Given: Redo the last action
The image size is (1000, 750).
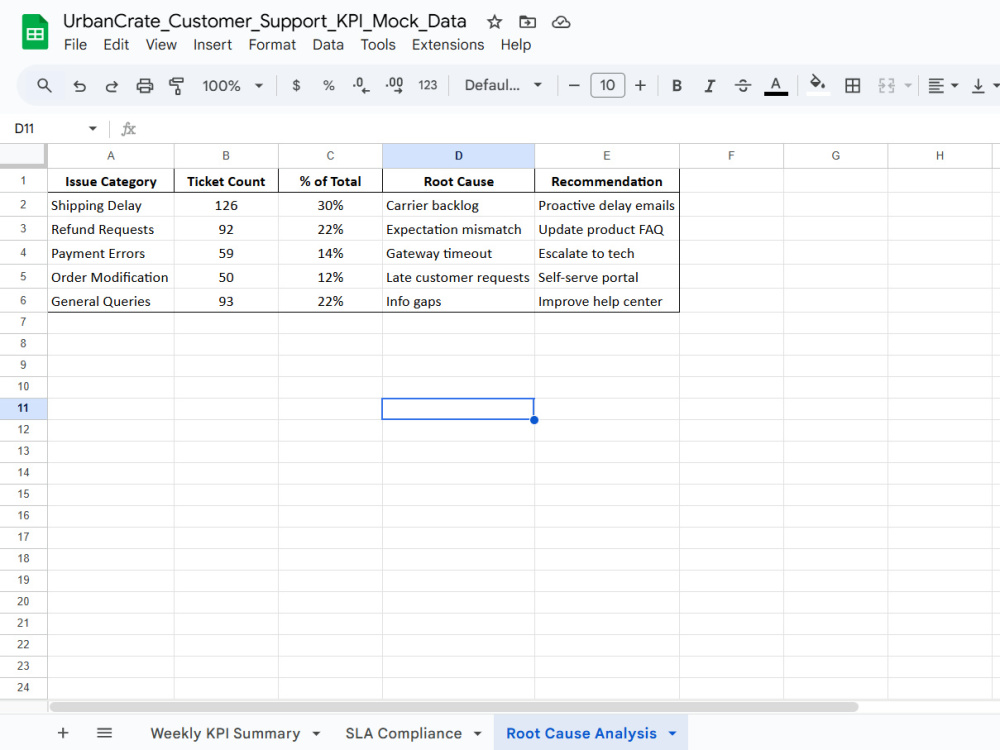Looking at the screenshot, I should click(x=112, y=85).
